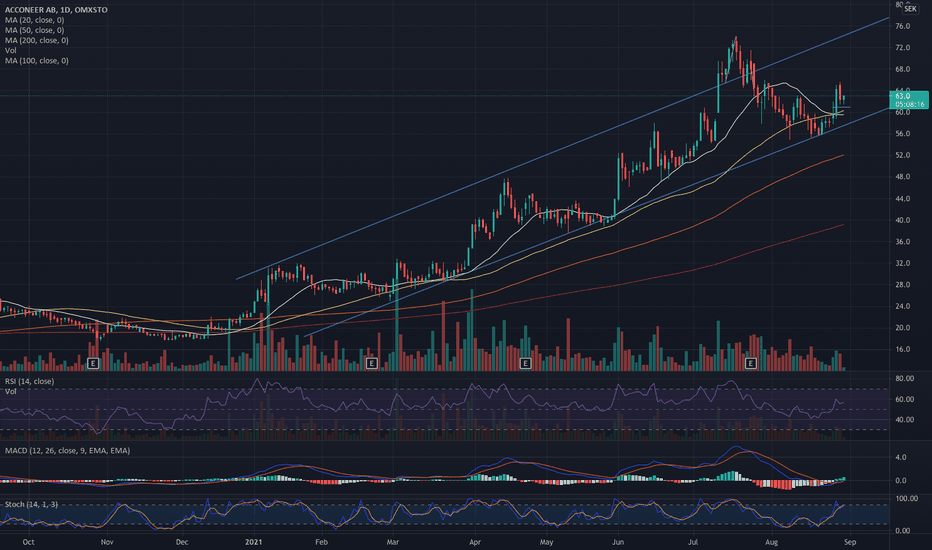Select the MACD (12, 26, close, 9, EMA, EMA) label

pos(67,450)
